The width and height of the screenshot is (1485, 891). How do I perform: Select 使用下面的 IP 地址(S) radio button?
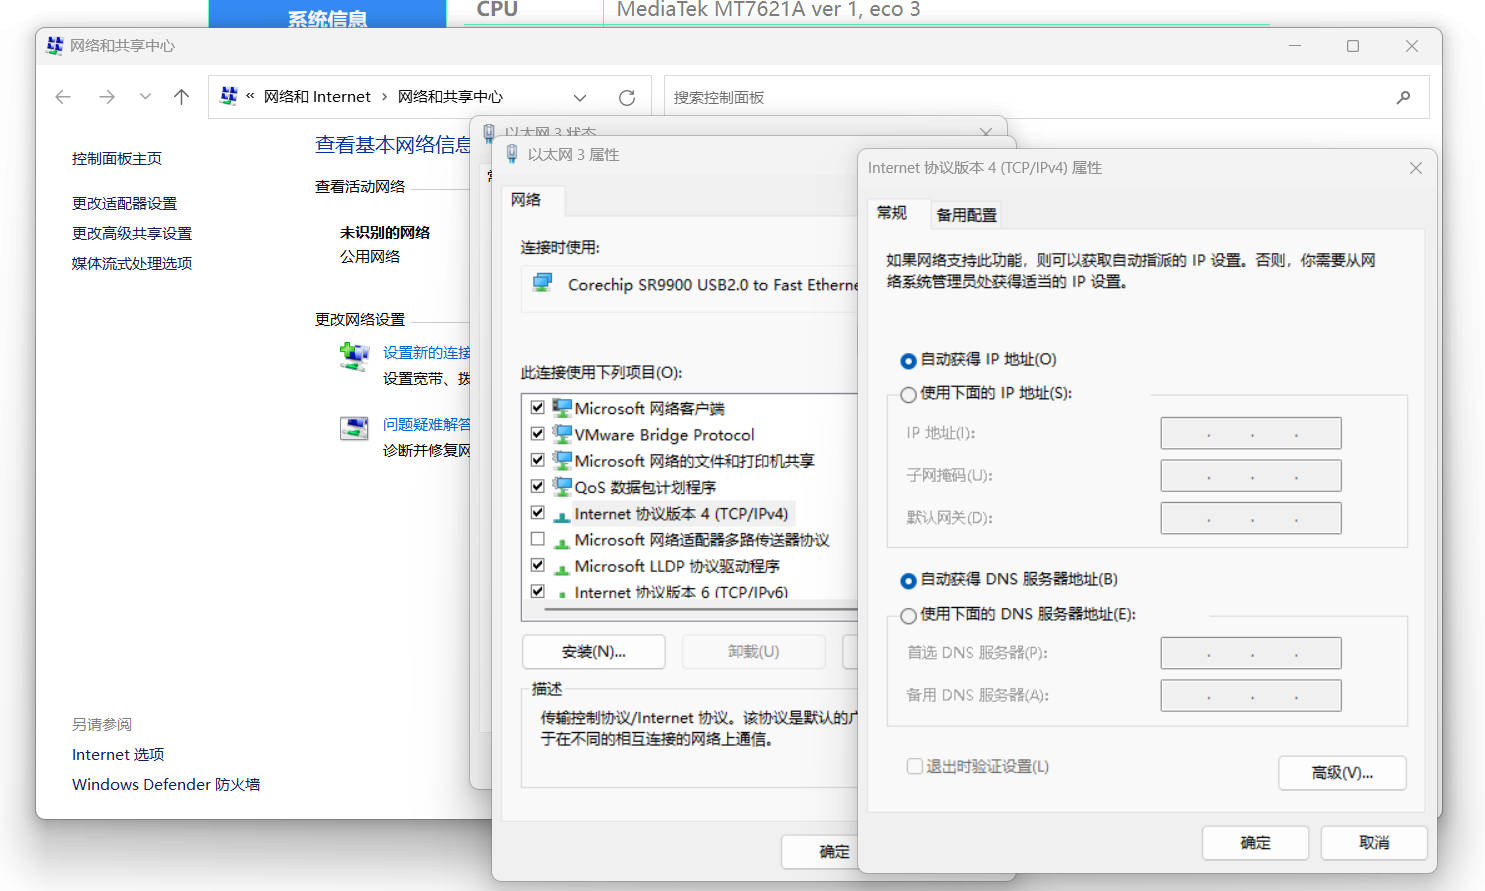[x=908, y=394]
